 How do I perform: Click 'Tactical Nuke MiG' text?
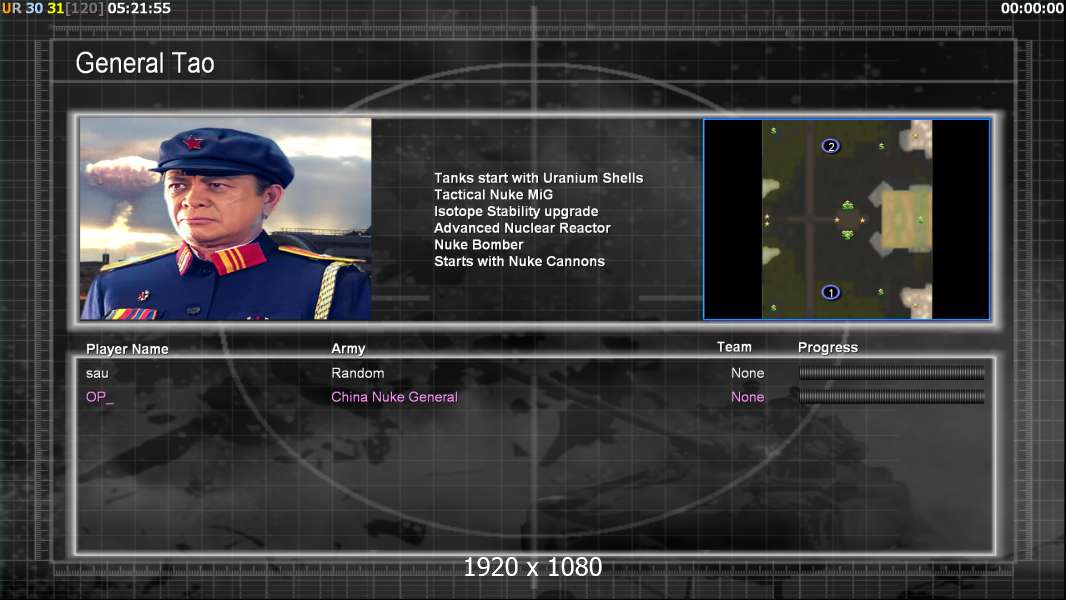tap(494, 194)
